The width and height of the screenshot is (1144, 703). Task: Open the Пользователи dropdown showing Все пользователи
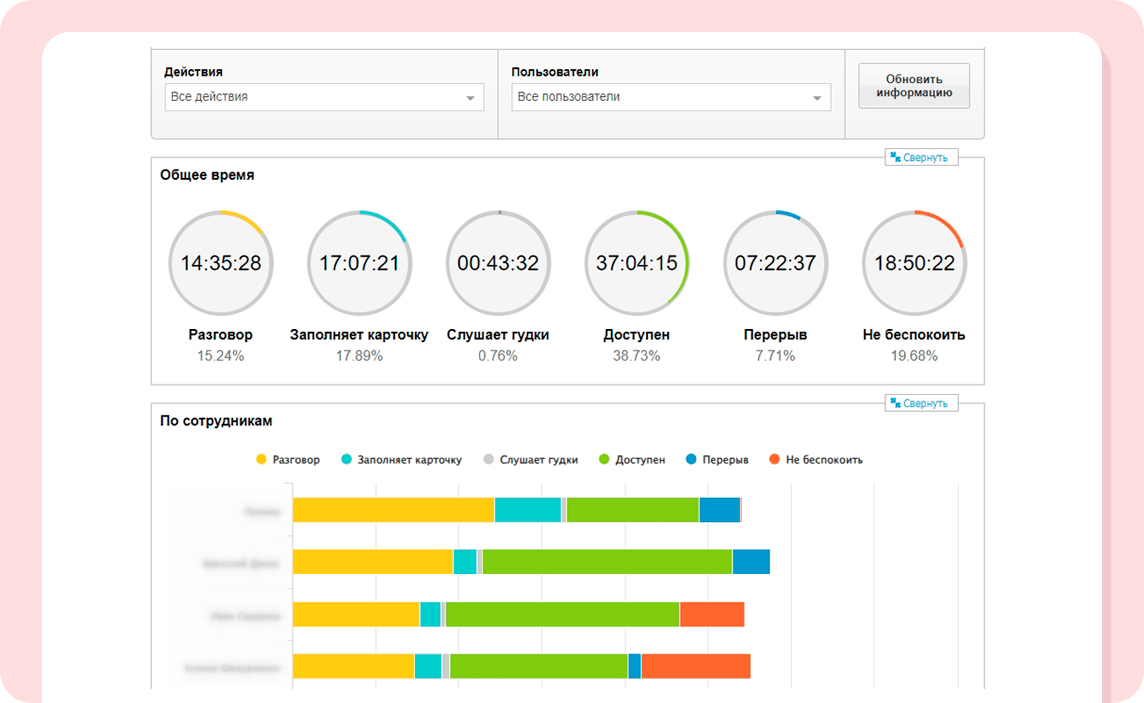670,97
